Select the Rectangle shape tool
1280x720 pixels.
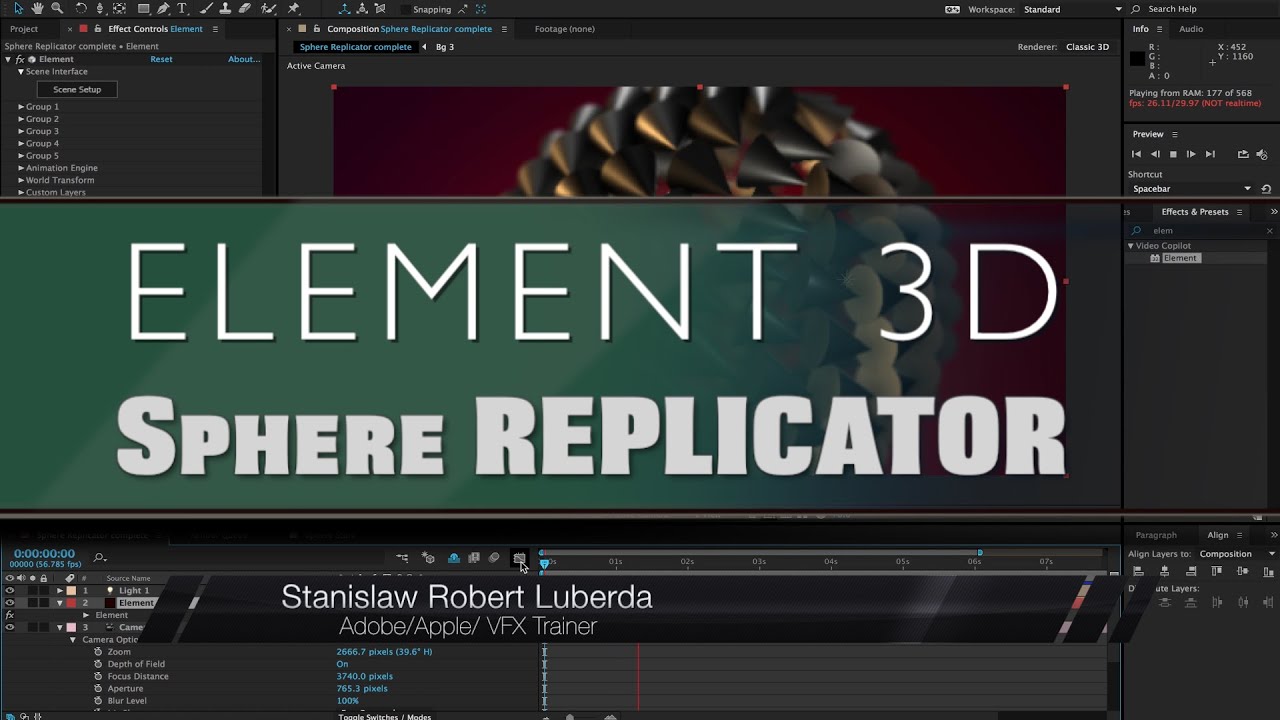(144, 9)
